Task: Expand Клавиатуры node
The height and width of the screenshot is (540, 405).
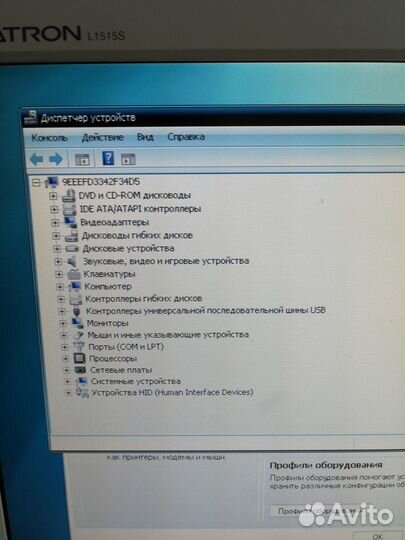Action: [x=59, y=274]
